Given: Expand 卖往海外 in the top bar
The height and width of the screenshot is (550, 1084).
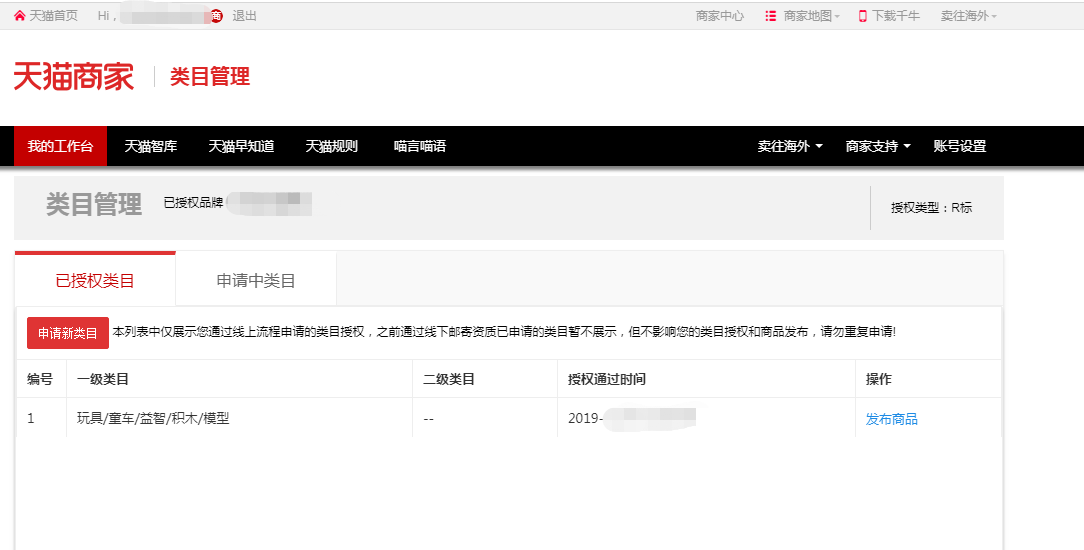Looking at the screenshot, I should [x=969, y=15].
